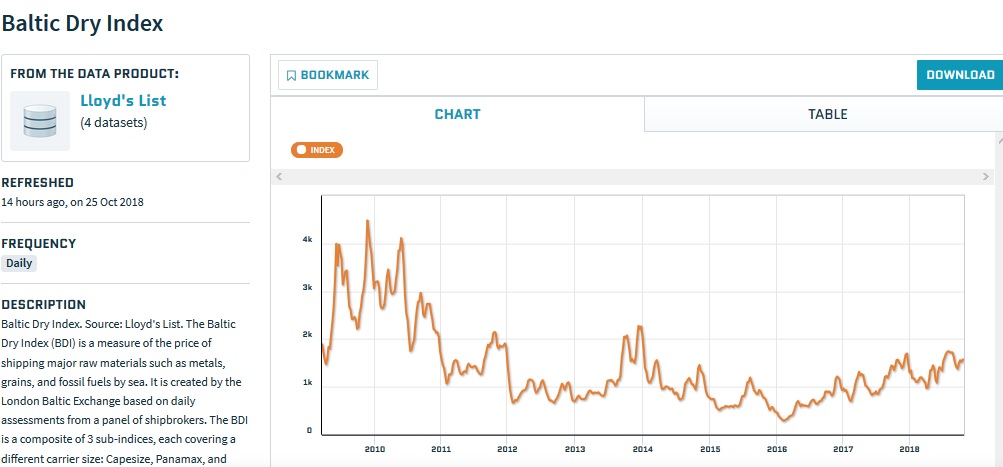Image resolution: width=1003 pixels, height=467 pixels.
Task: Click the "(4 datasets)" text
Action: (x=114, y=123)
